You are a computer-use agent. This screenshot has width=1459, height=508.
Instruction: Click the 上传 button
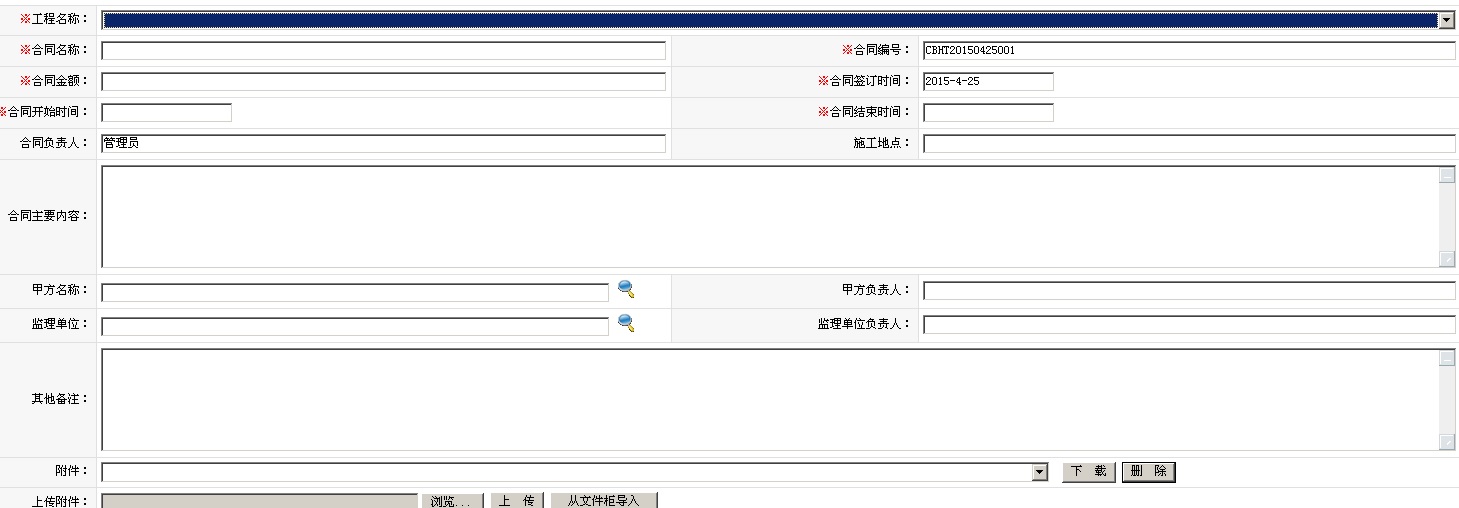coord(517,501)
